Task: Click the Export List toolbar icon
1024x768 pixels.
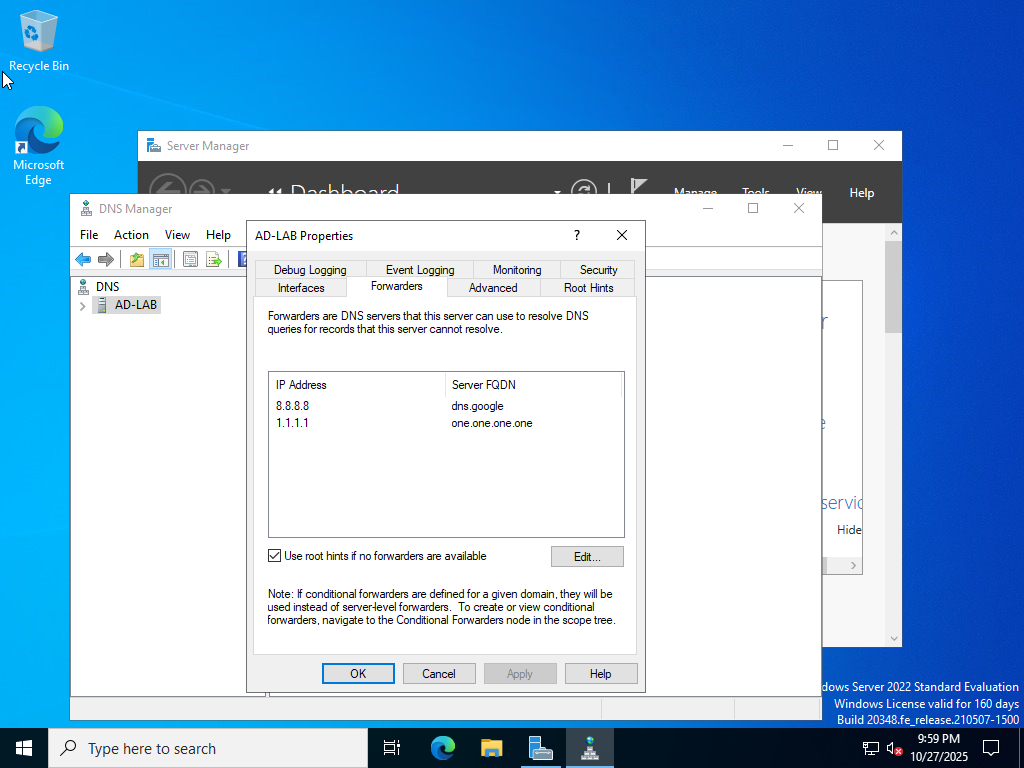Action: [213, 260]
